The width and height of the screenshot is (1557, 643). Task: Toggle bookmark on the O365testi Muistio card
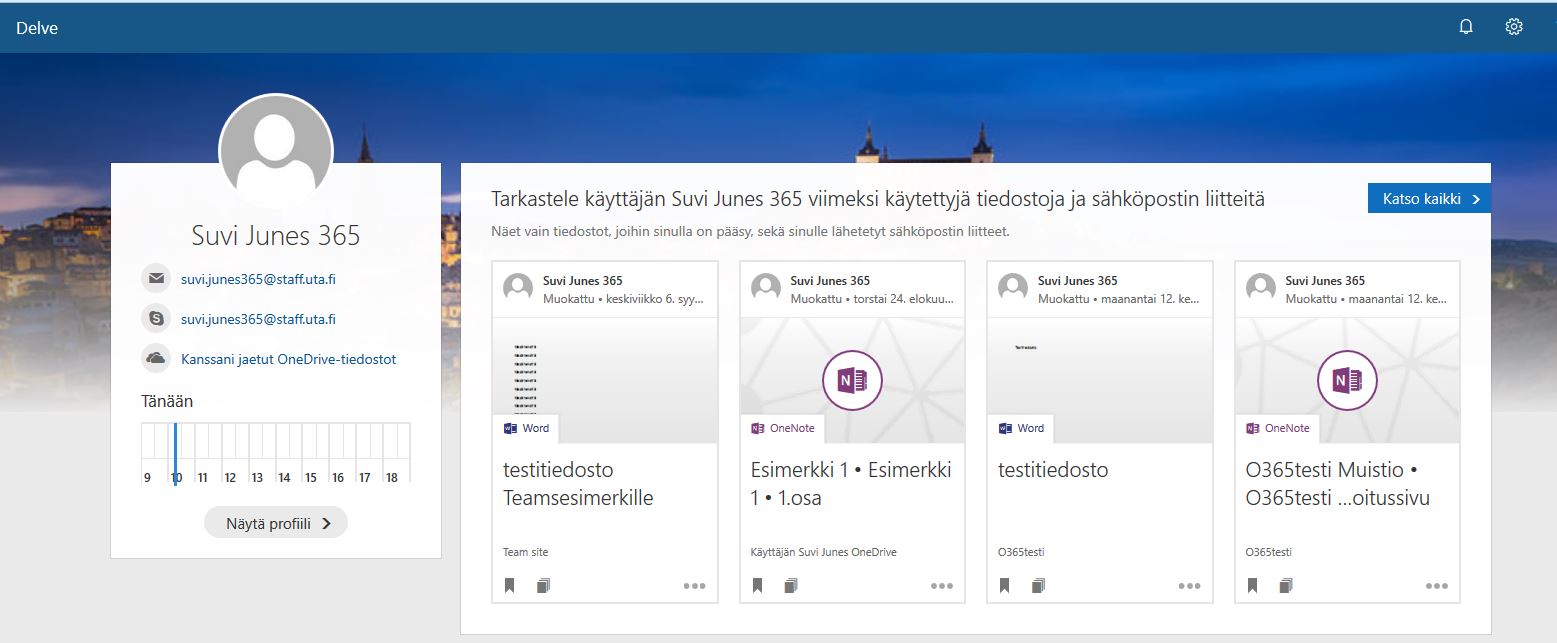coord(1252,586)
